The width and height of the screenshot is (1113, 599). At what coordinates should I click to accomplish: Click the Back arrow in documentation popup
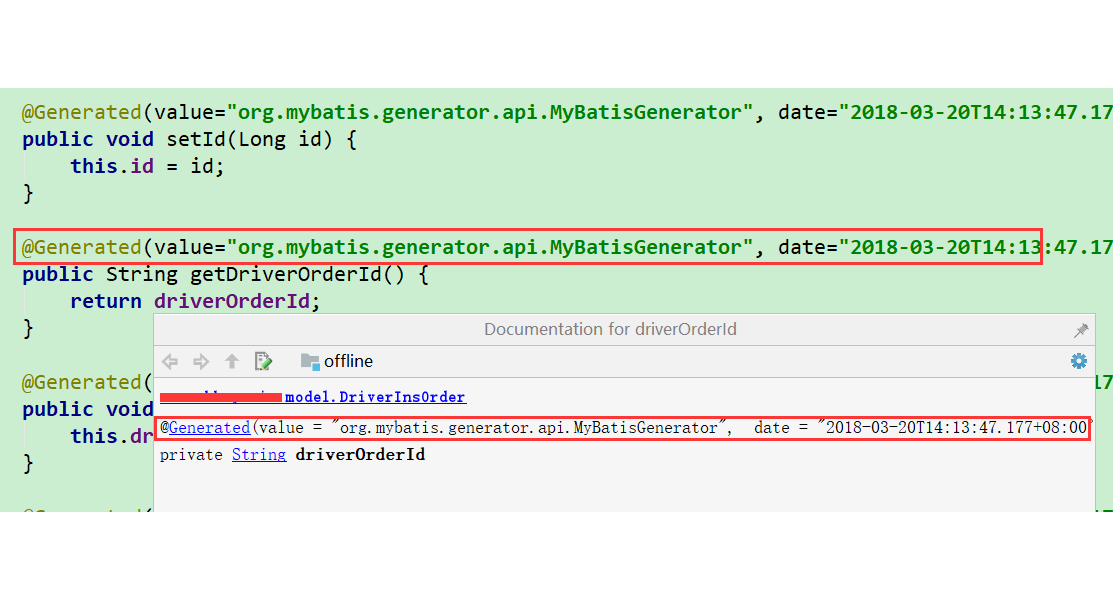(x=170, y=361)
